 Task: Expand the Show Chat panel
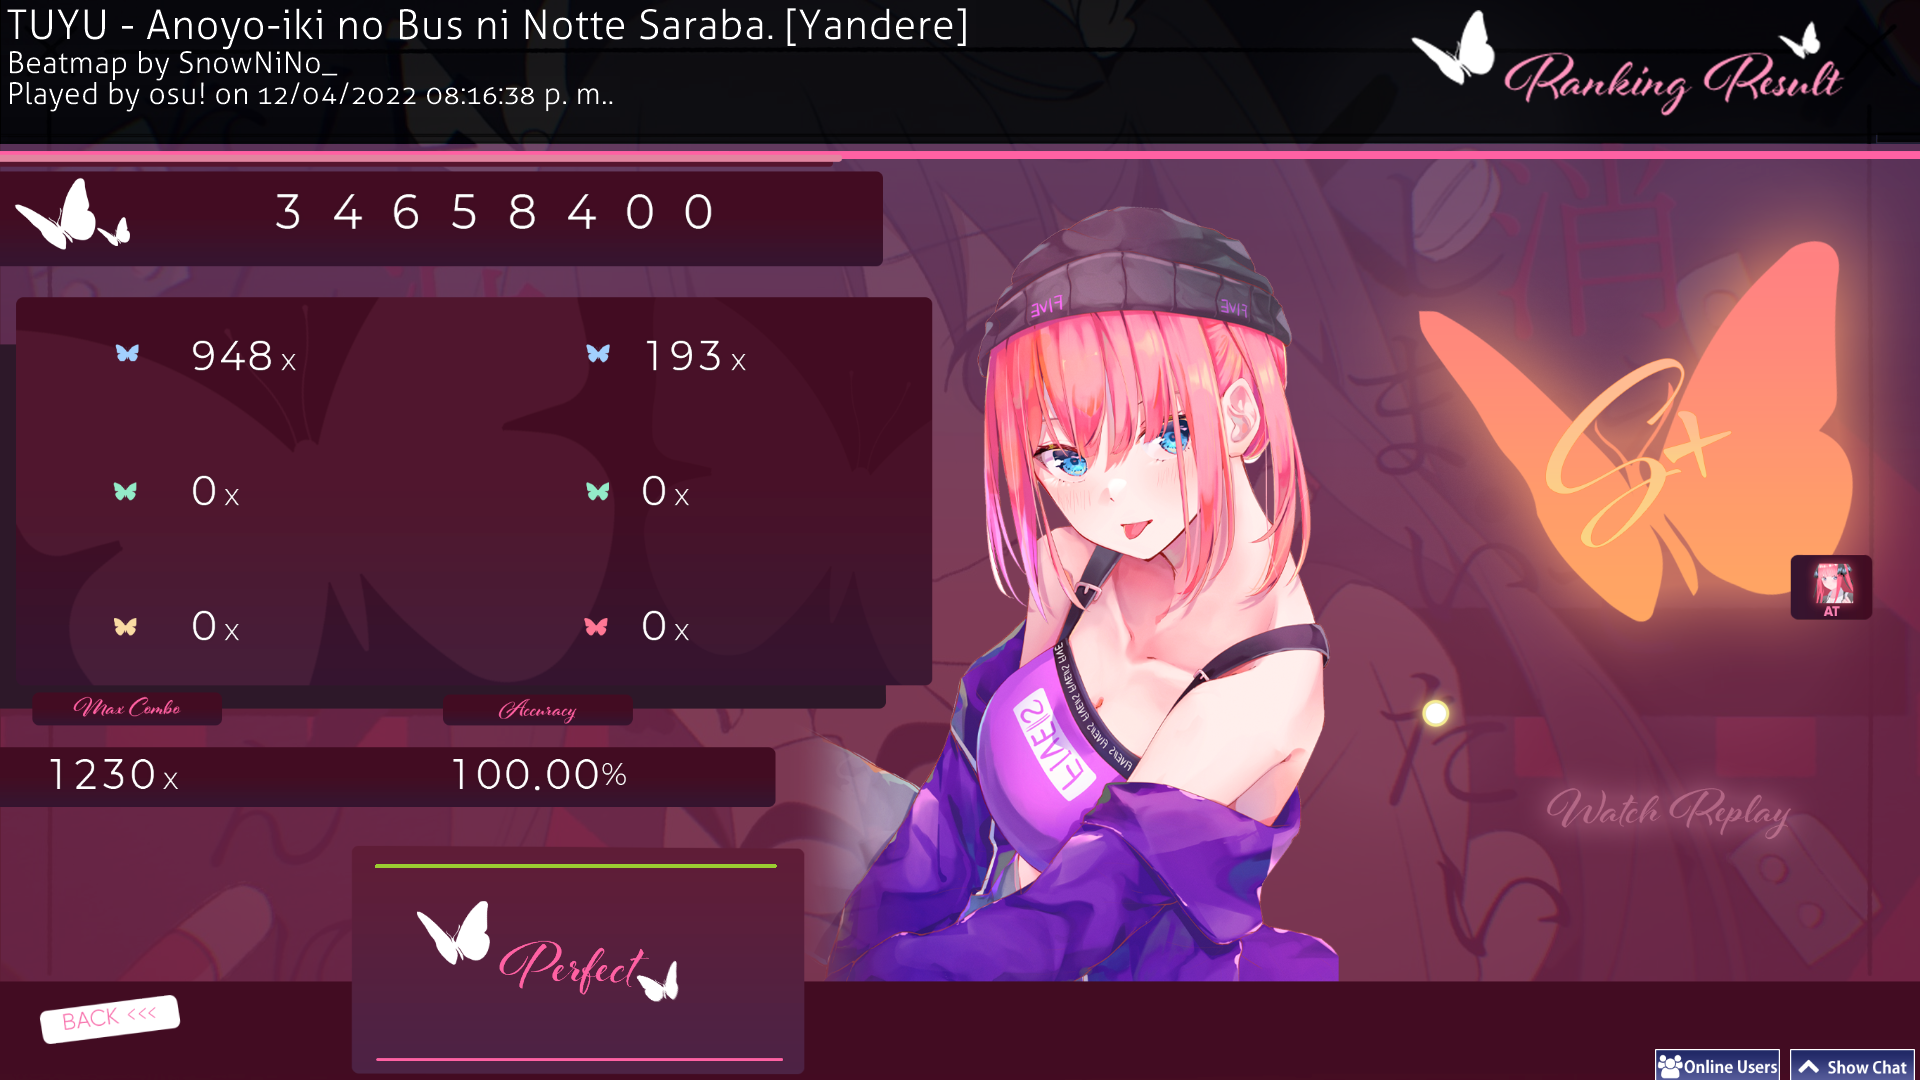[x=1852, y=1066]
